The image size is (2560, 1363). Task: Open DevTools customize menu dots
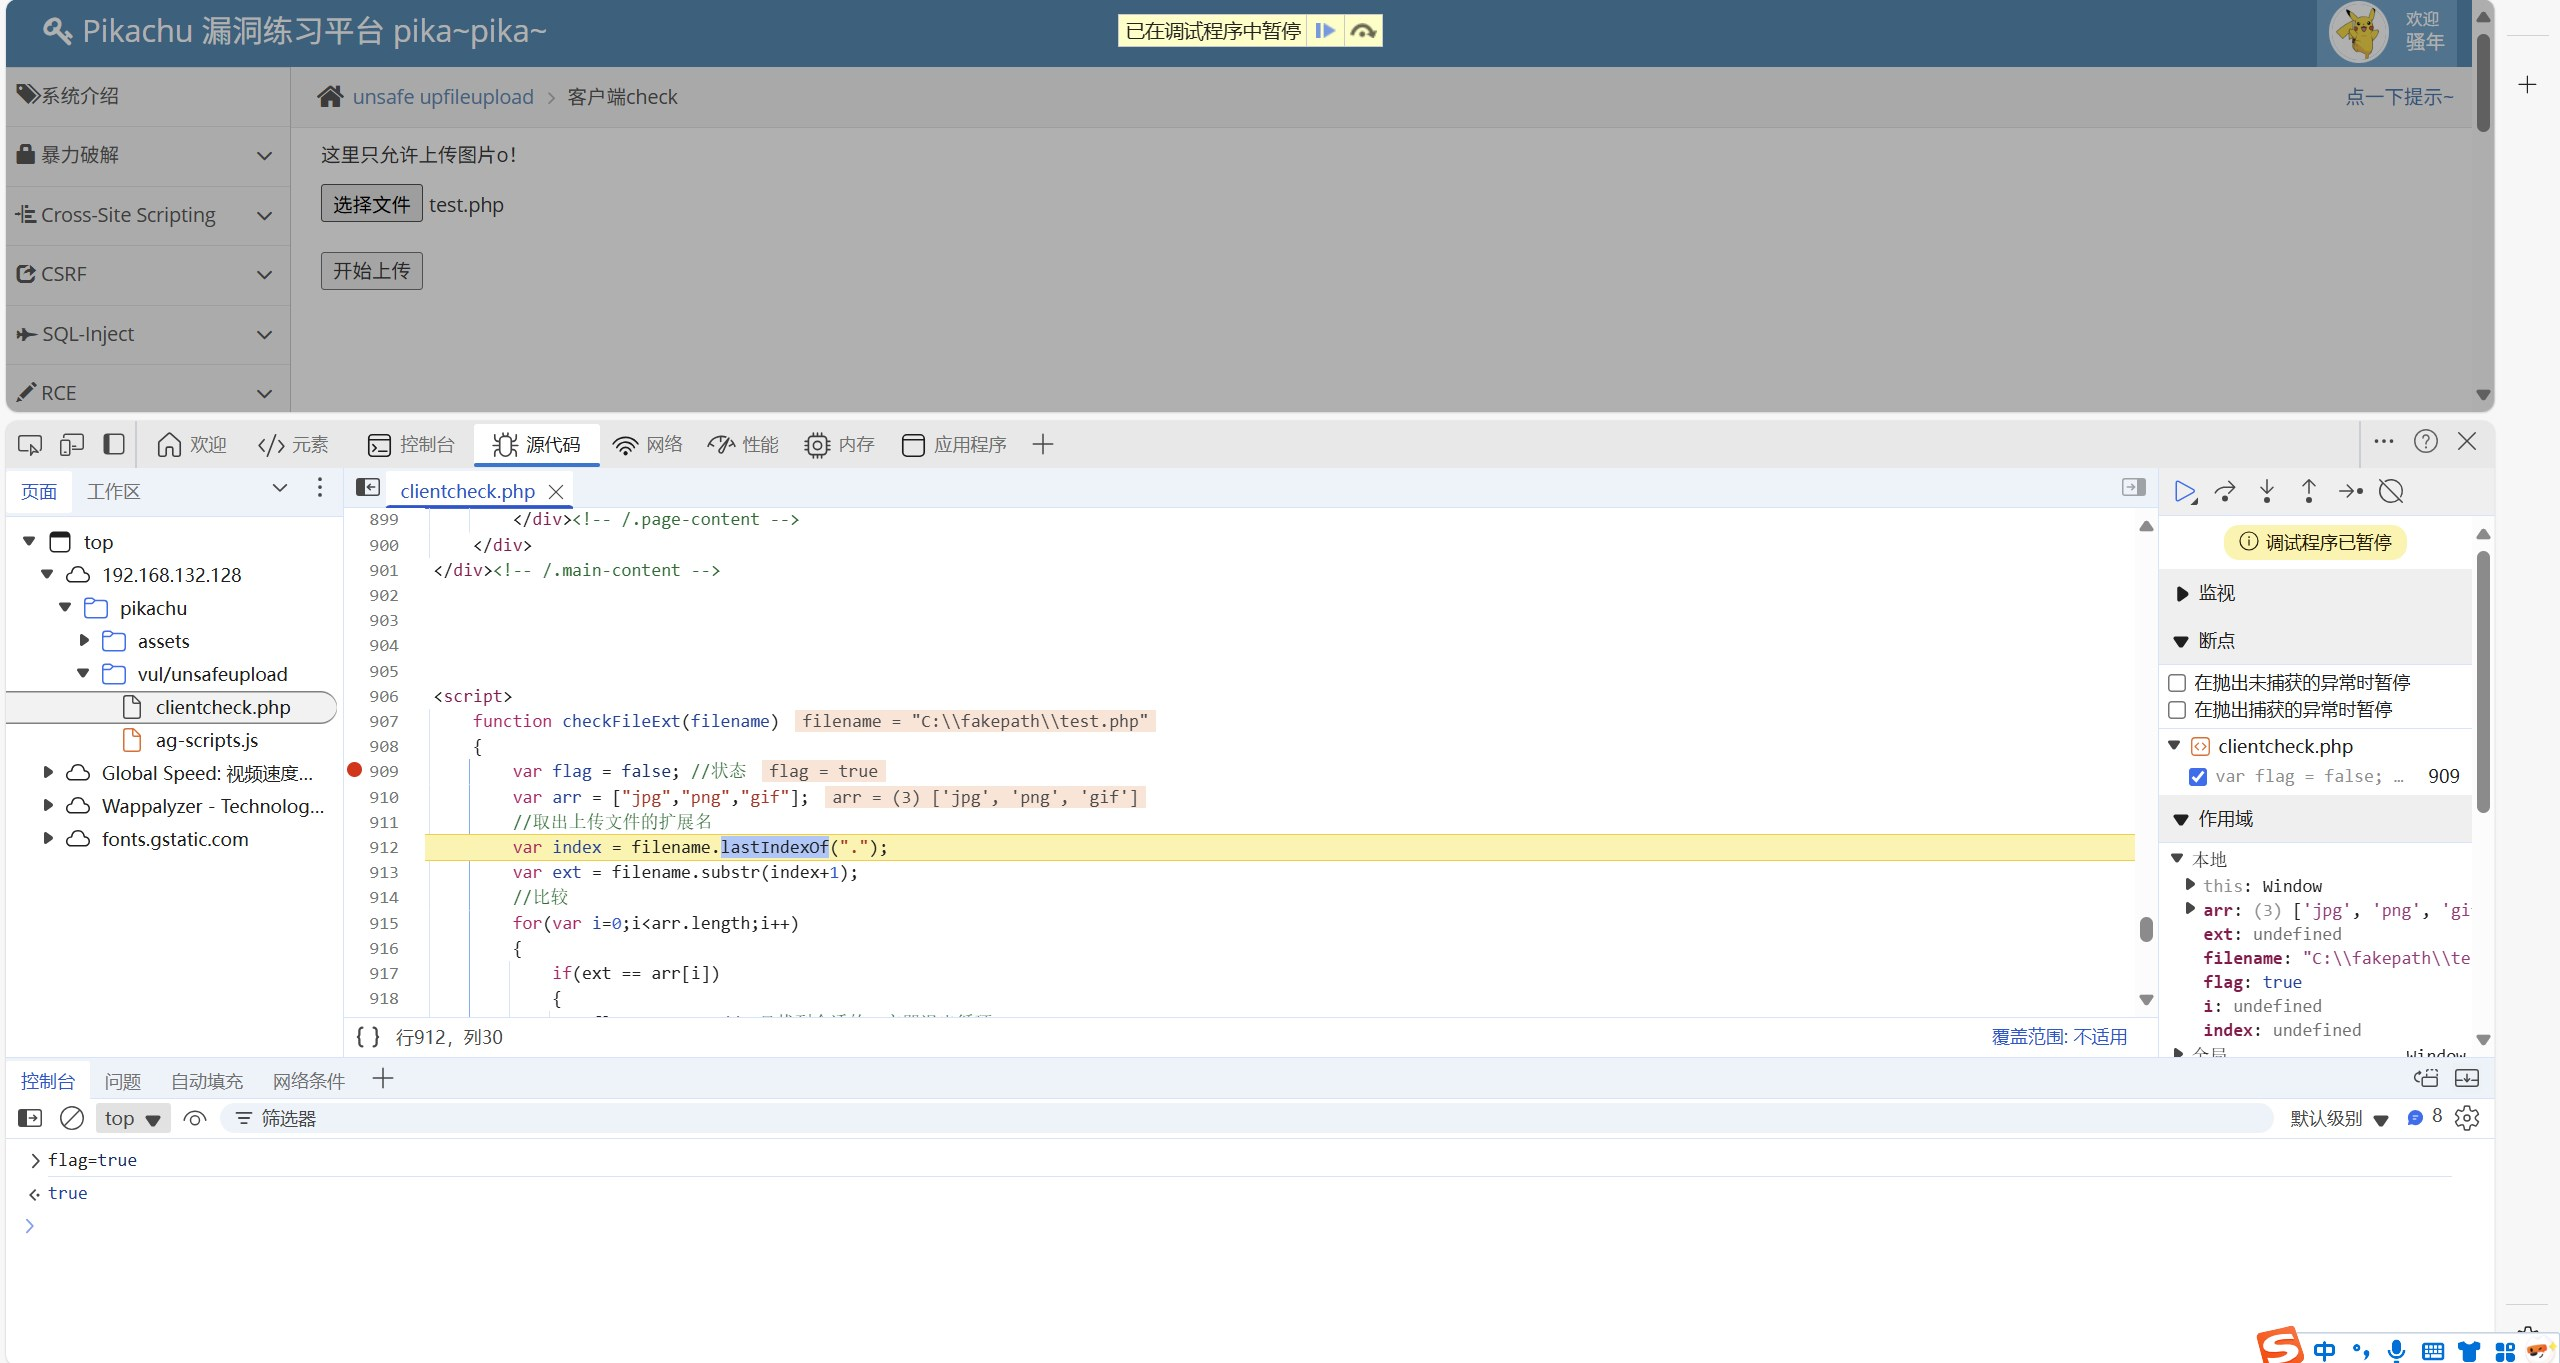coord(2384,441)
